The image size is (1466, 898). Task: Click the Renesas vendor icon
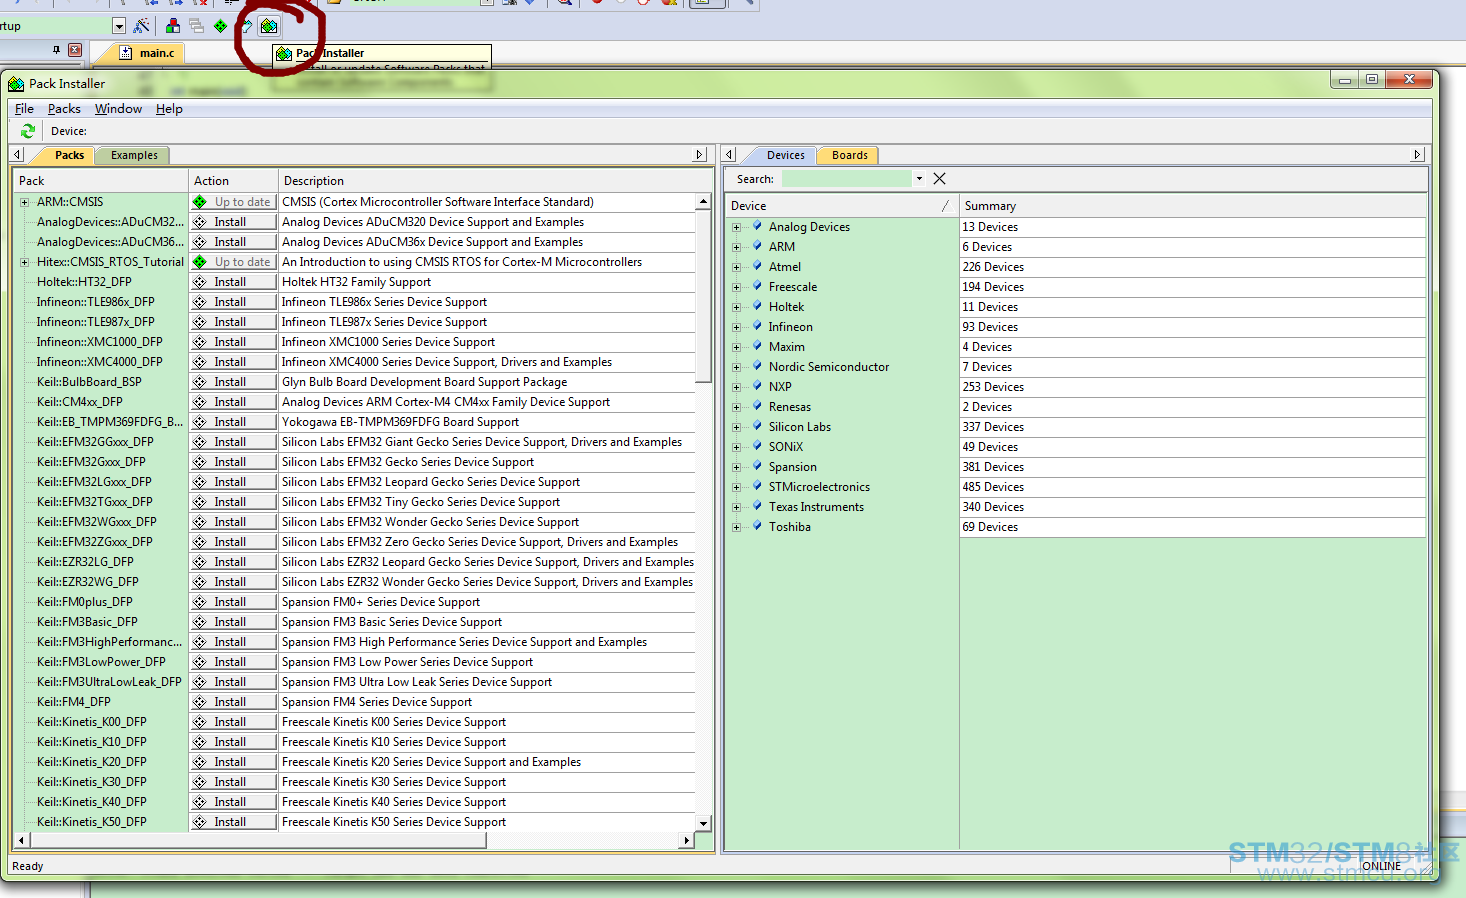757,406
